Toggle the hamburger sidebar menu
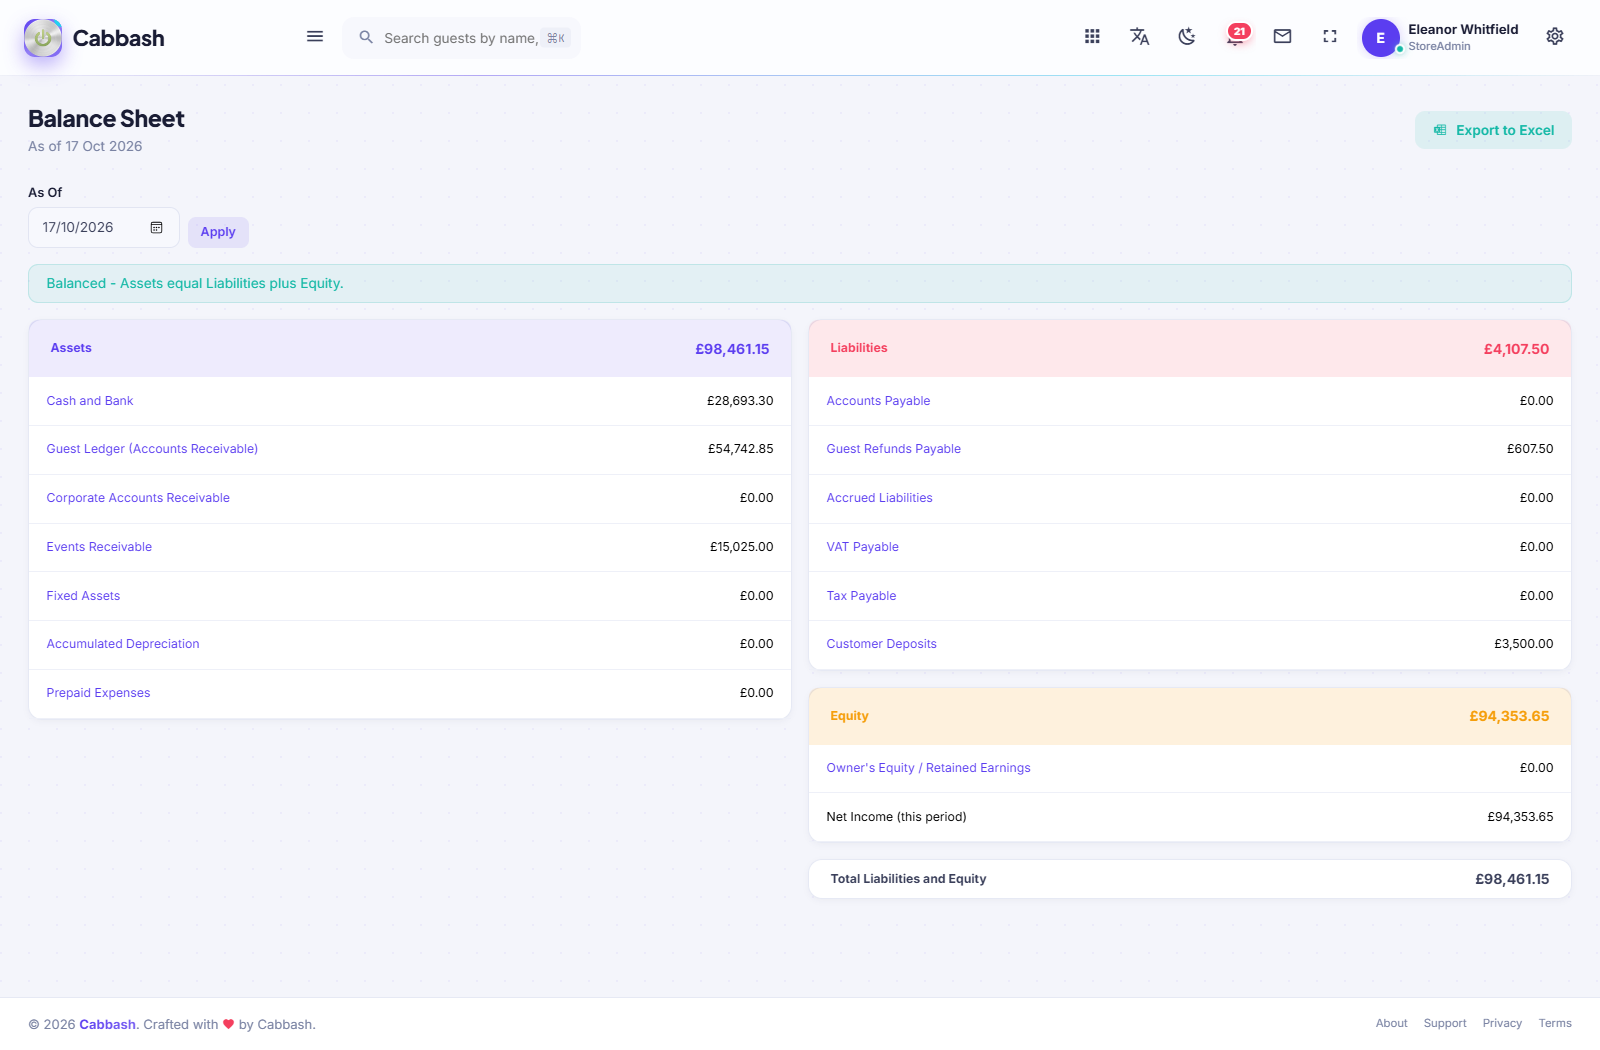Screen dimensions: 1600x1050 (315, 37)
